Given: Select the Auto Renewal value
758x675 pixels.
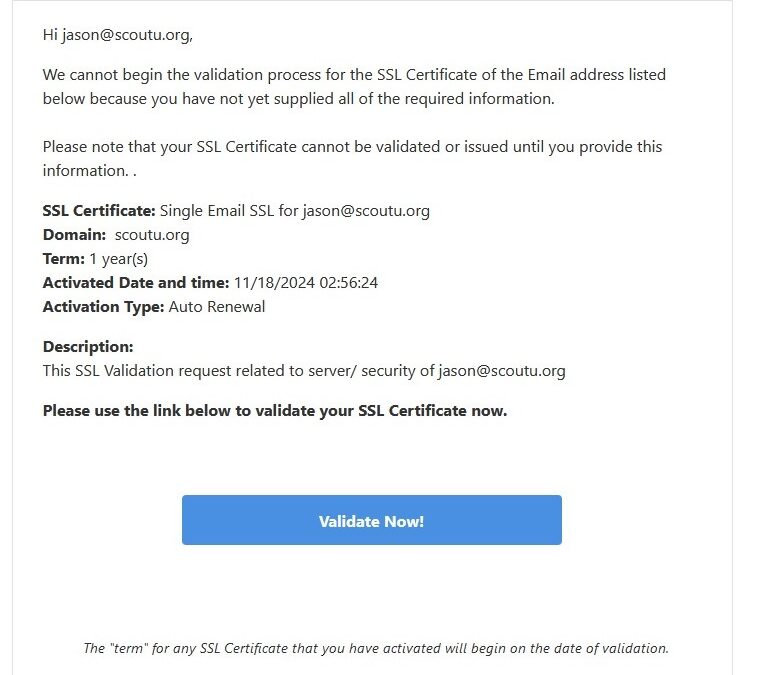Looking at the screenshot, I should 217,307.
